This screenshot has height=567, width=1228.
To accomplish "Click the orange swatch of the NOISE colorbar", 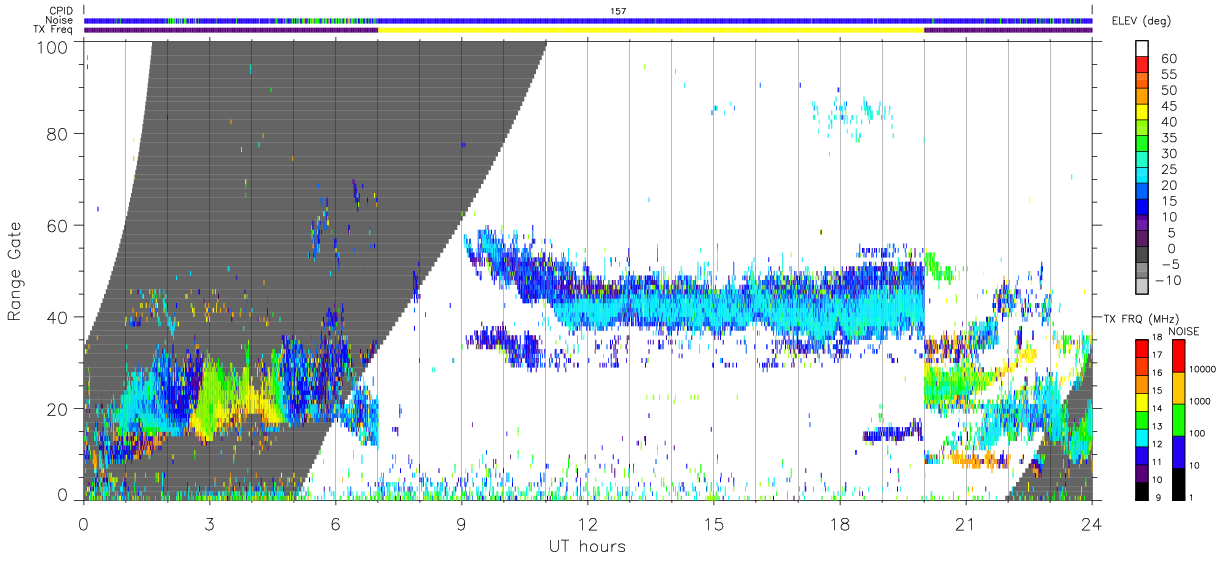I will coord(1178,388).
